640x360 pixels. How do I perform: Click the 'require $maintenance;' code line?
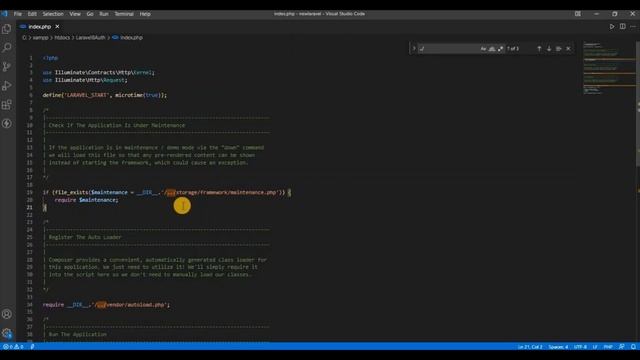pyautogui.click(x=86, y=200)
